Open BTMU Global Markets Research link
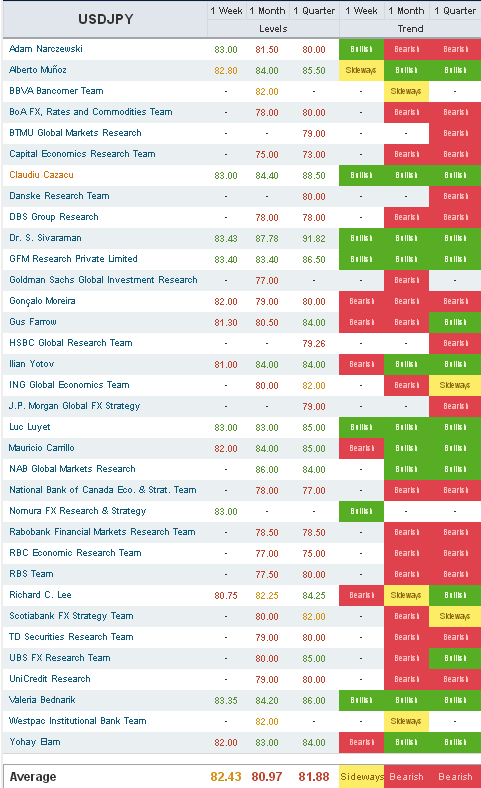Image resolution: width=481 pixels, height=788 pixels. tap(75, 133)
